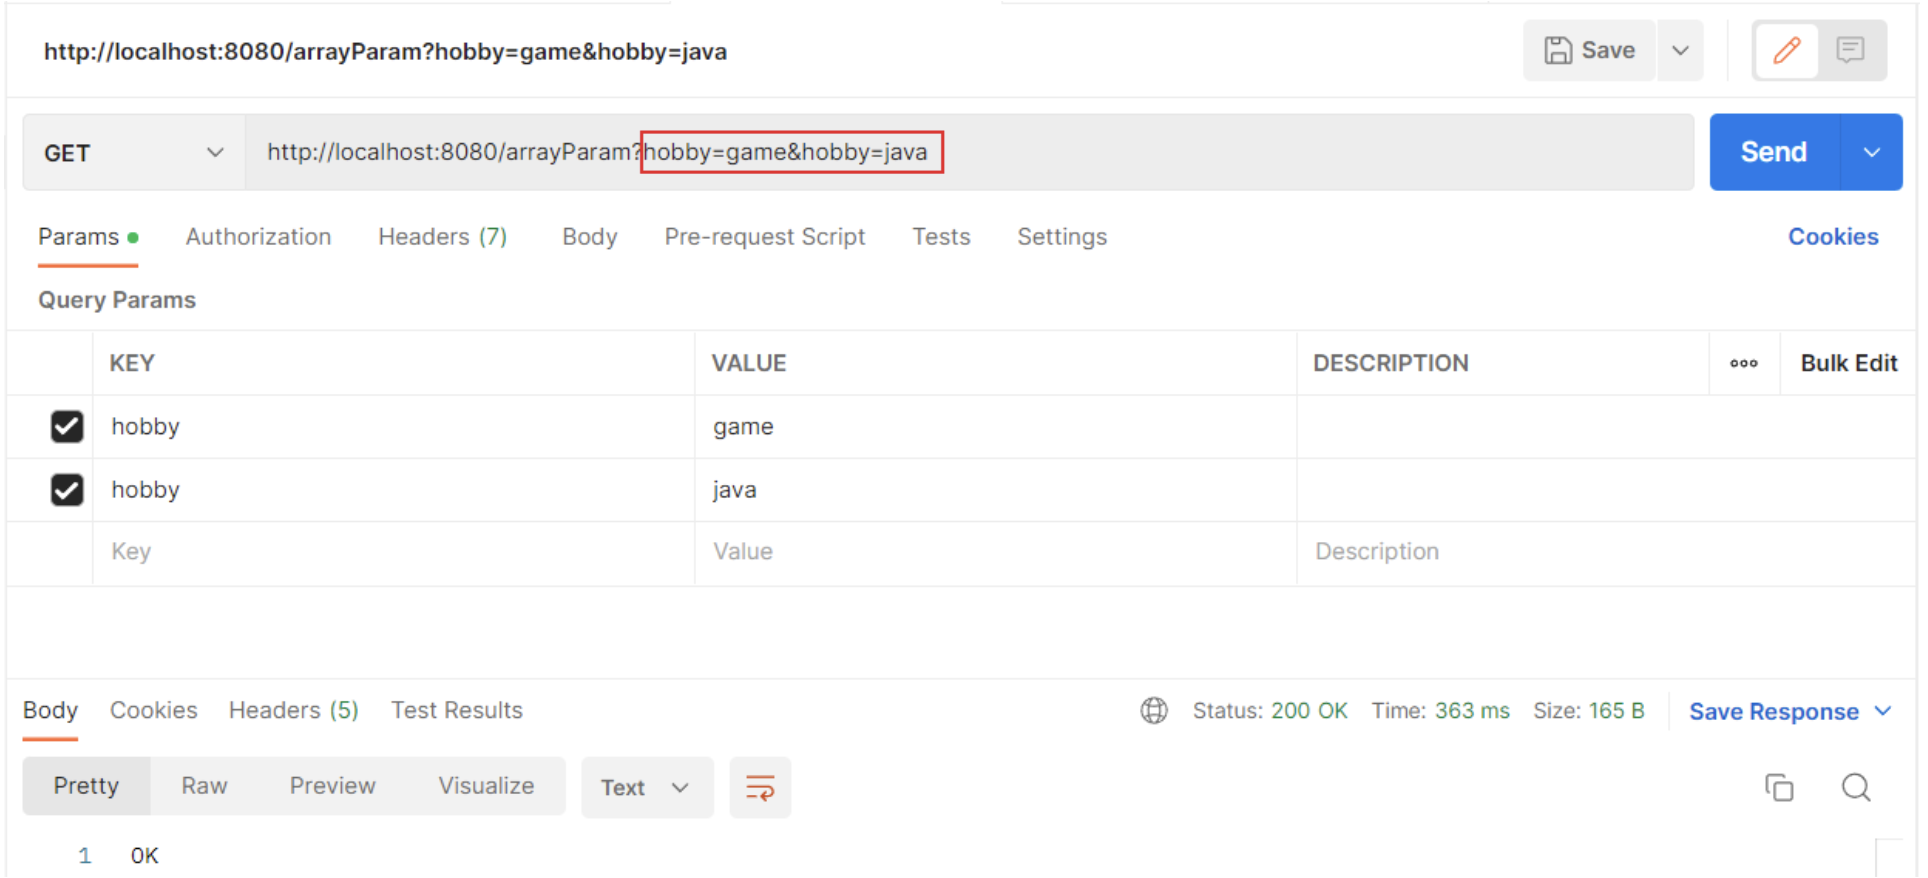Click the description cell of the game row
The width and height of the screenshot is (1928, 878).
click(x=1606, y=427)
